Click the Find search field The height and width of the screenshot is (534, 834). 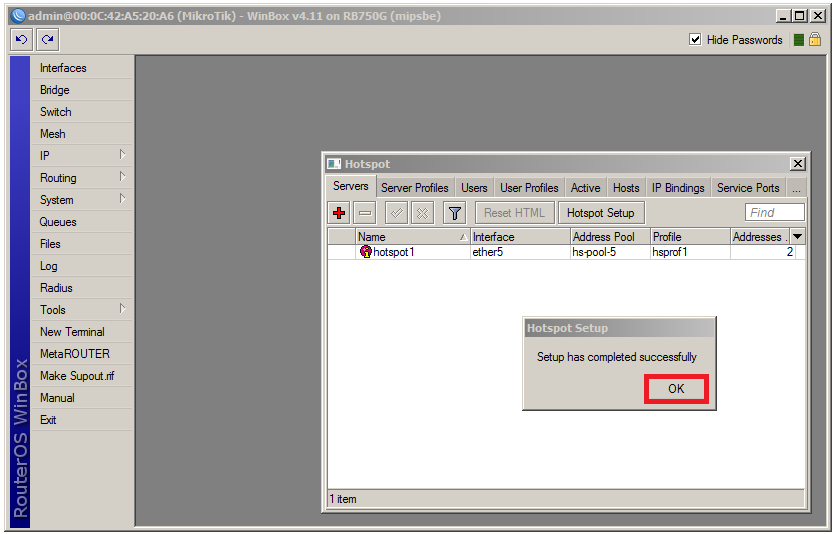point(775,212)
